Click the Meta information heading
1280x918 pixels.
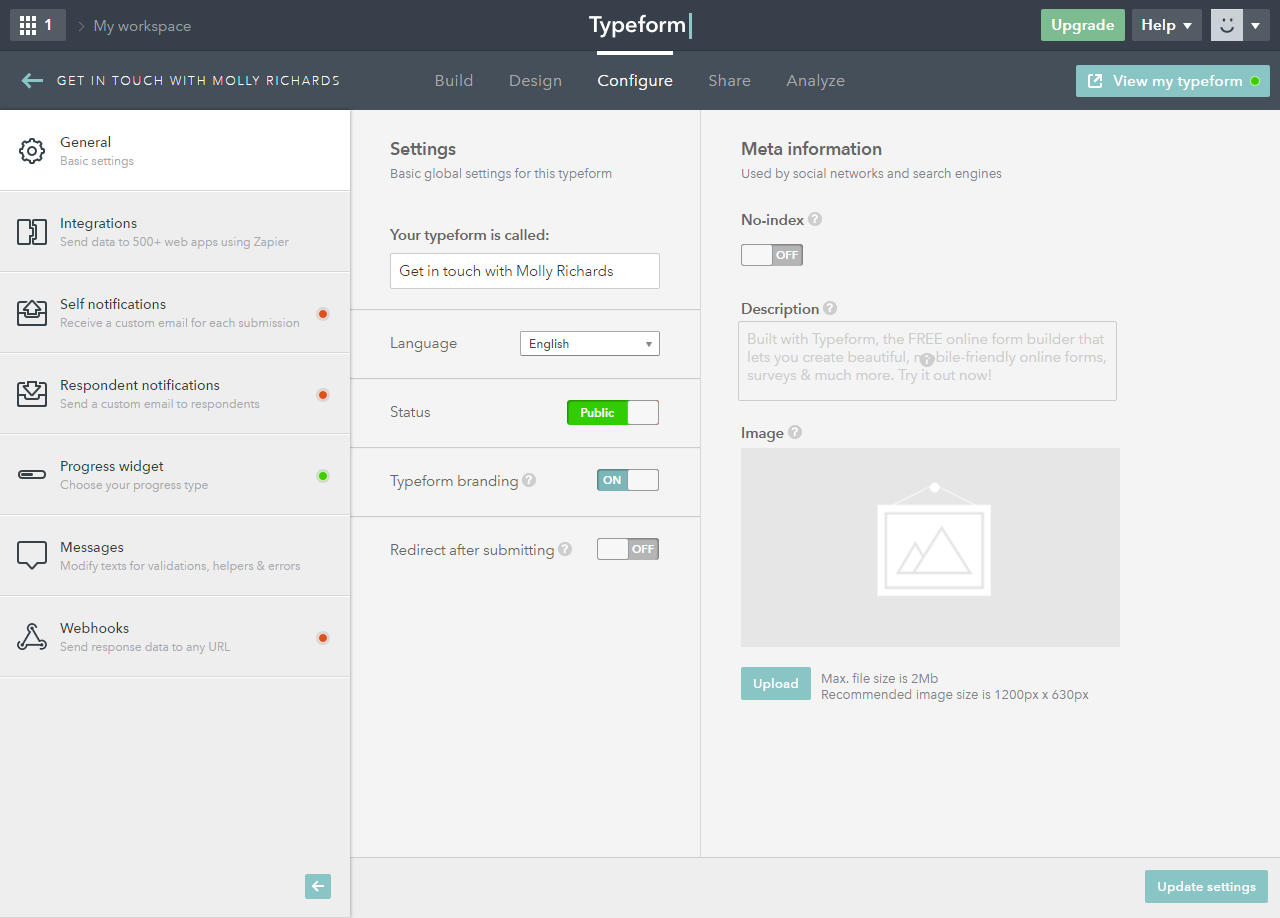tap(811, 149)
